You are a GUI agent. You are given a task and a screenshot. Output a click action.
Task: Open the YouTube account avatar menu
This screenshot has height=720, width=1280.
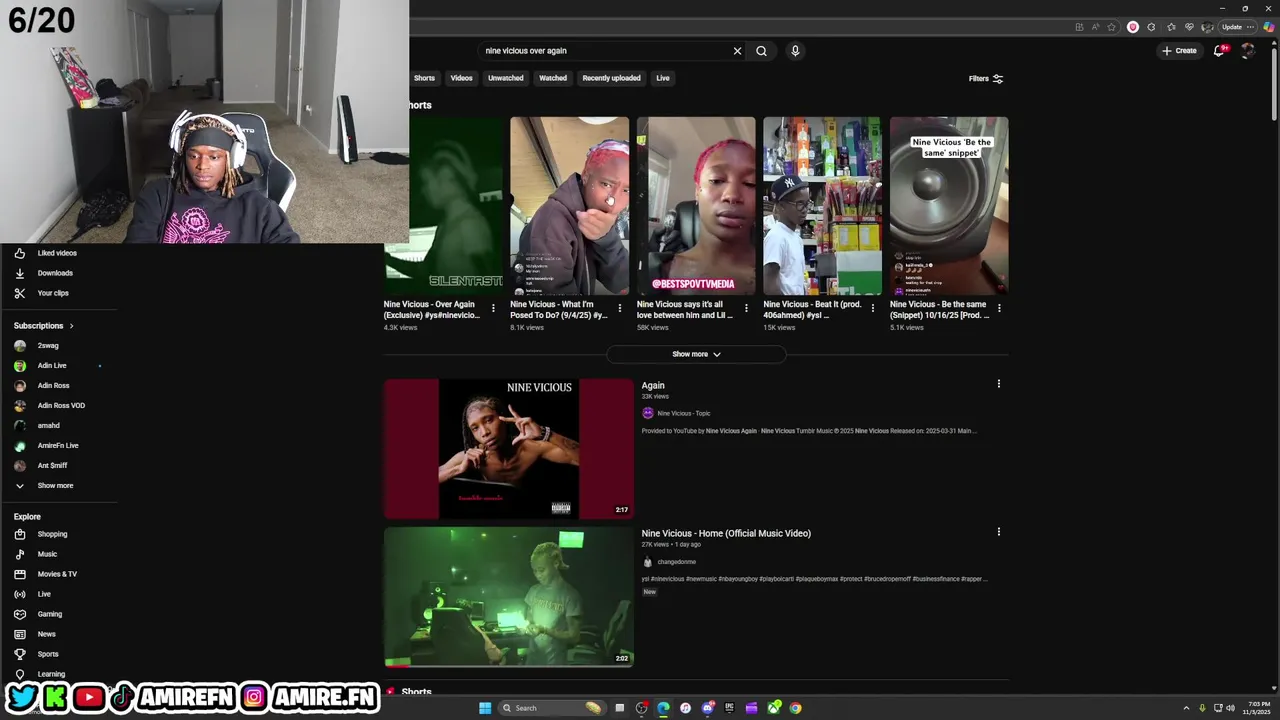click(x=1247, y=51)
